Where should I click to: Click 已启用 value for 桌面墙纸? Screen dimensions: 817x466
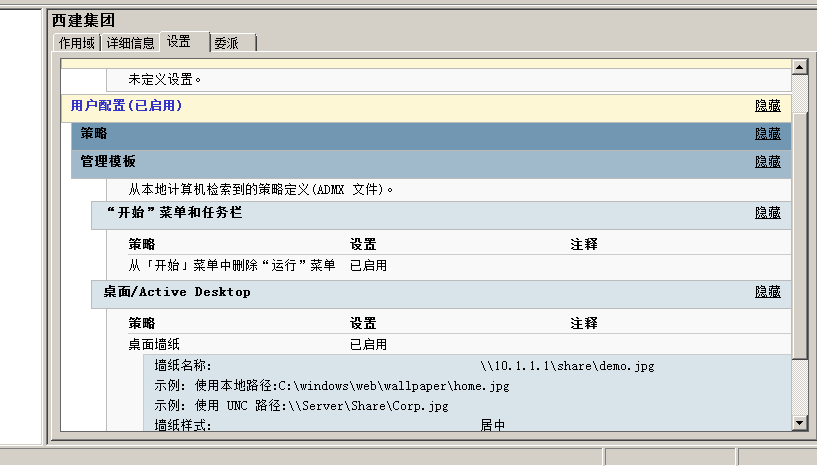(368, 345)
